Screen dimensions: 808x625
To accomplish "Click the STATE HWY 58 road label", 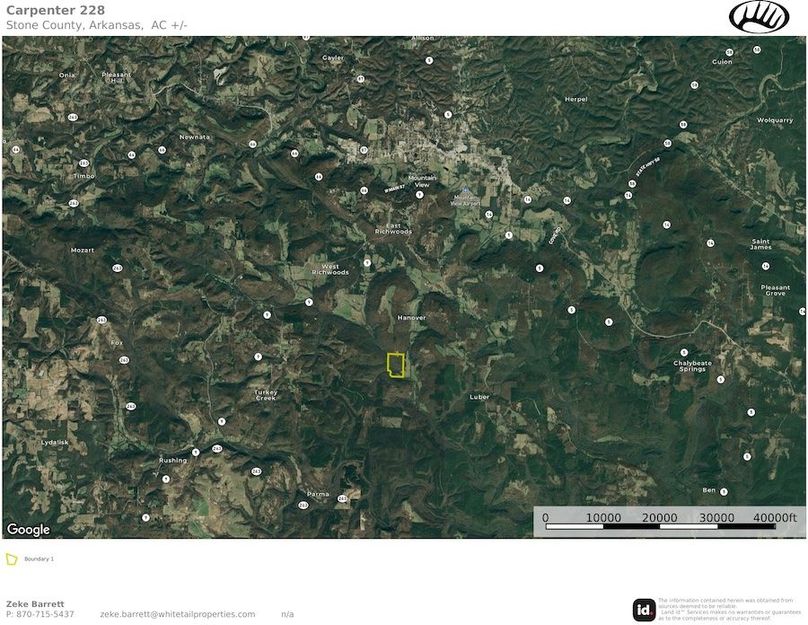I will (x=648, y=168).
